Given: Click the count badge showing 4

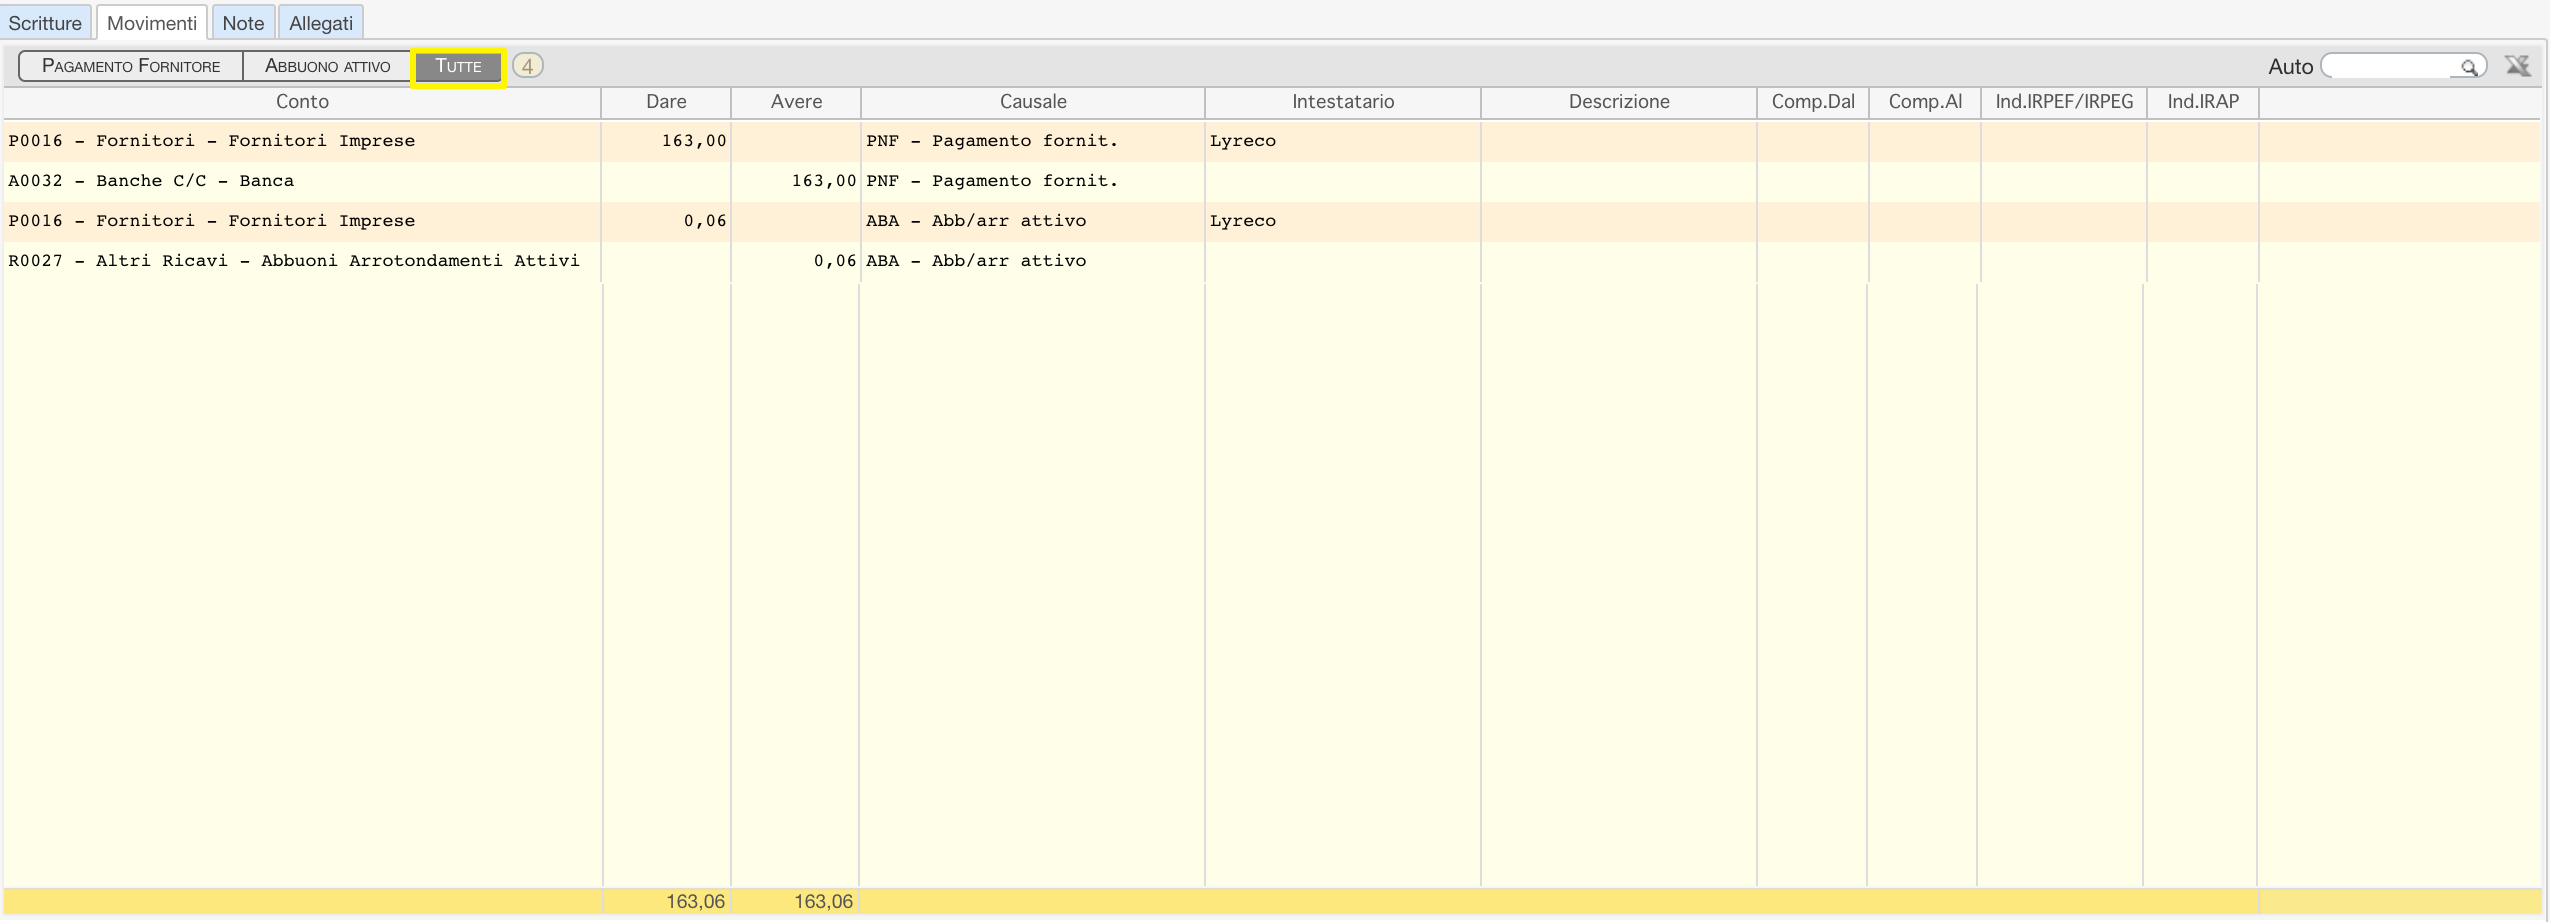Looking at the screenshot, I should 528,66.
